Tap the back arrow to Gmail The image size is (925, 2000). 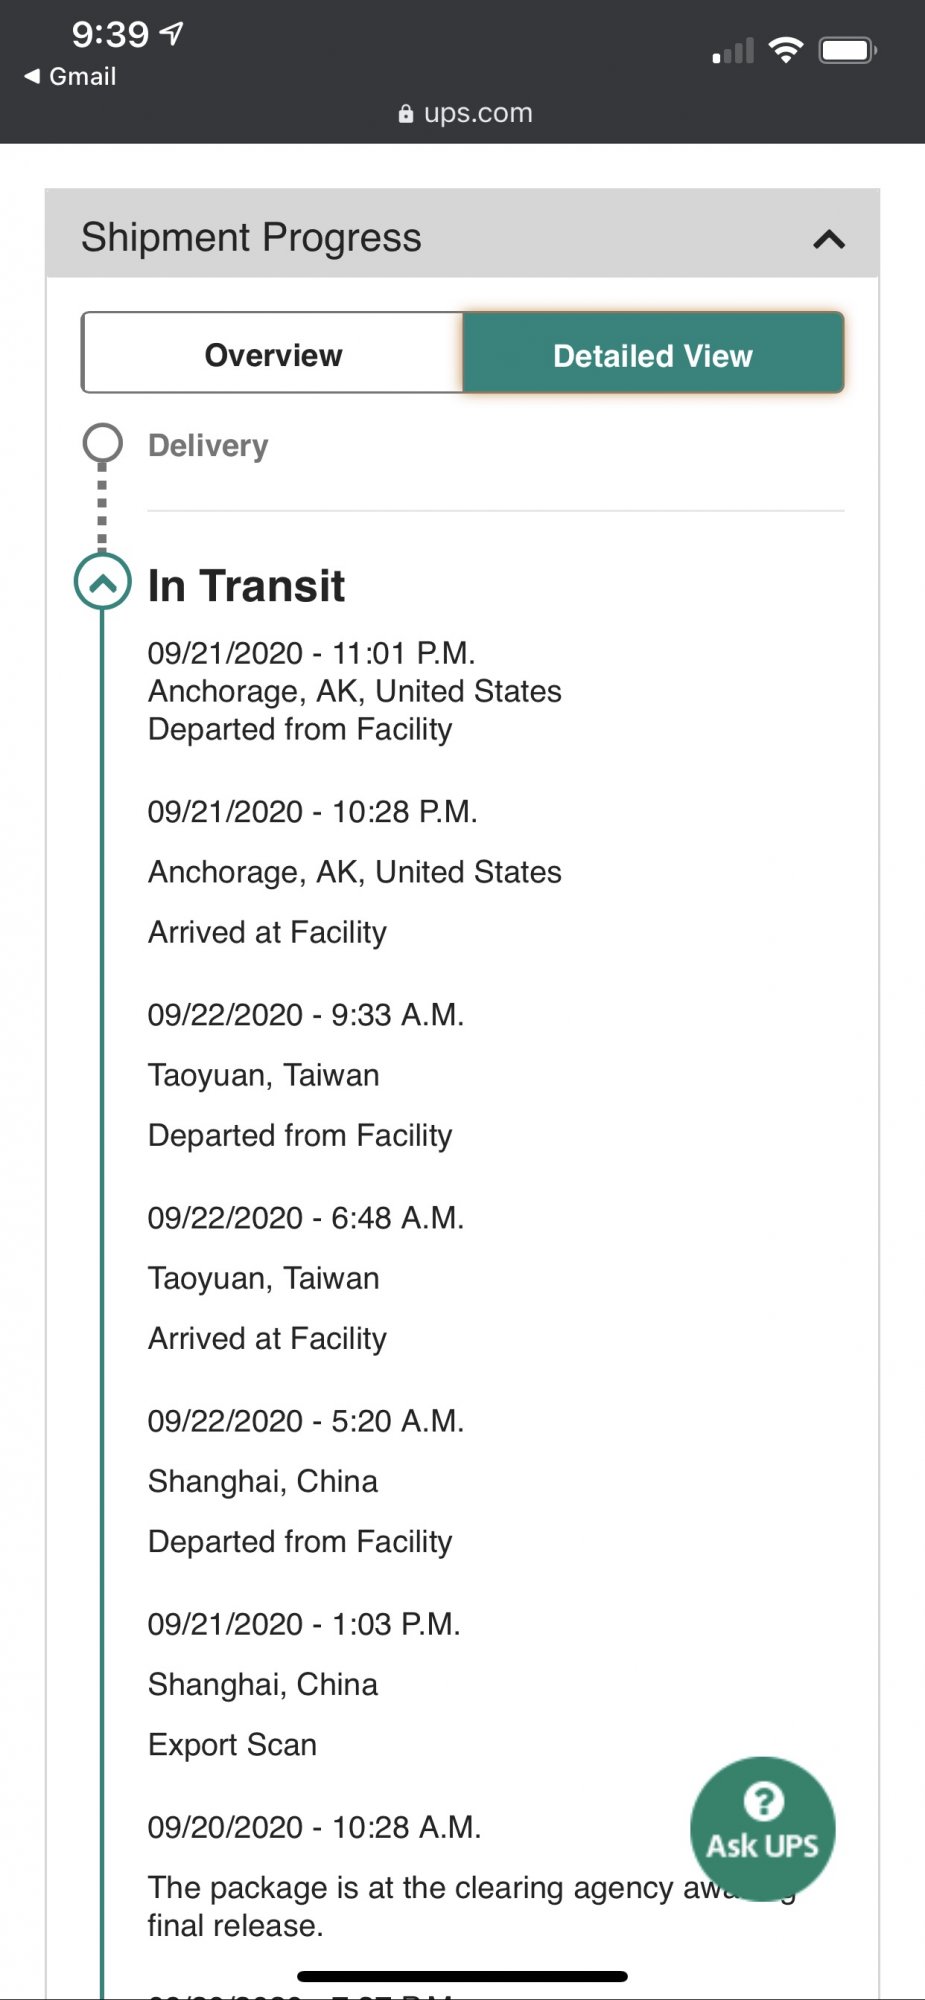pos(32,76)
